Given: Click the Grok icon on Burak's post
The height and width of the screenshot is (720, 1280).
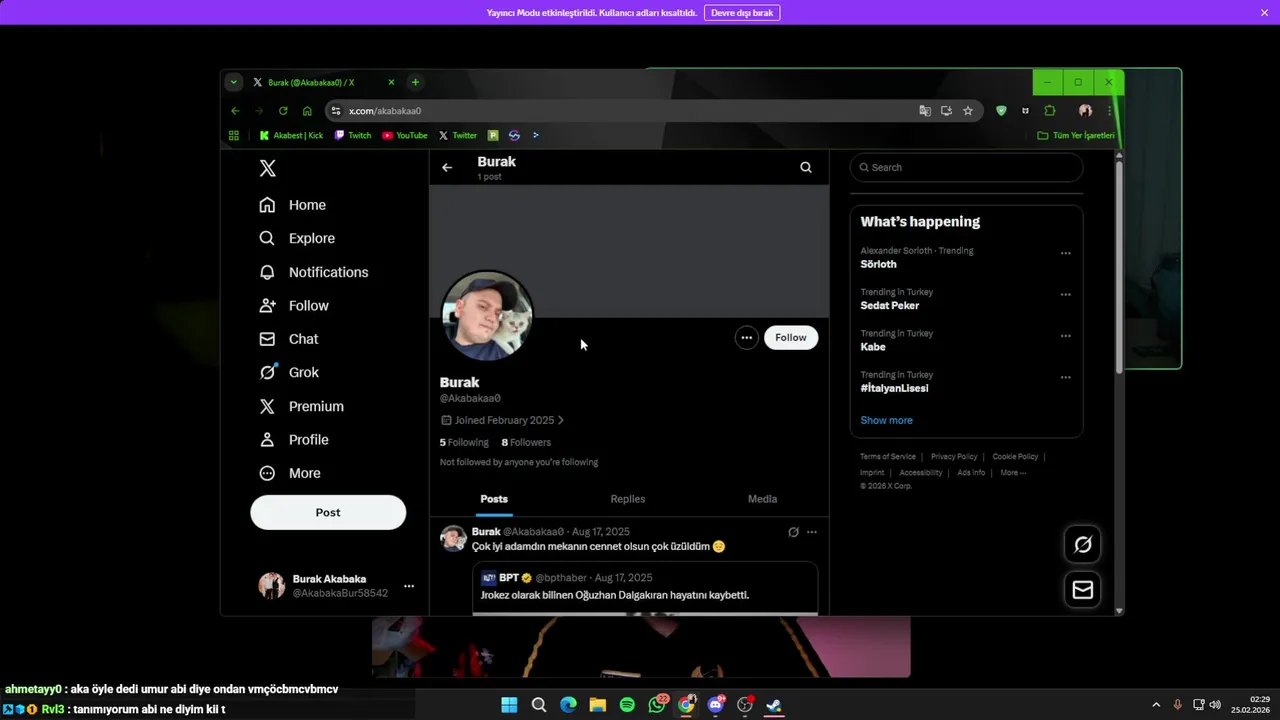Looking at the screenshot, I should pos(793,532).
